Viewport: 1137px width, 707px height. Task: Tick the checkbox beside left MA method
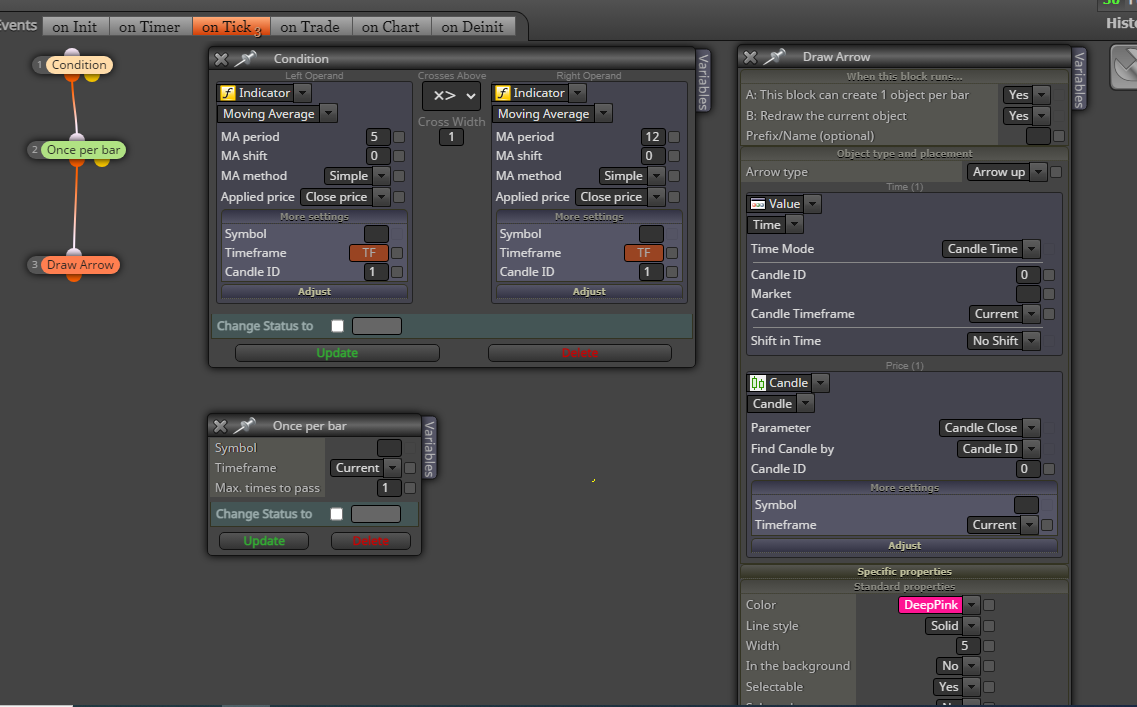coord(399,176)
